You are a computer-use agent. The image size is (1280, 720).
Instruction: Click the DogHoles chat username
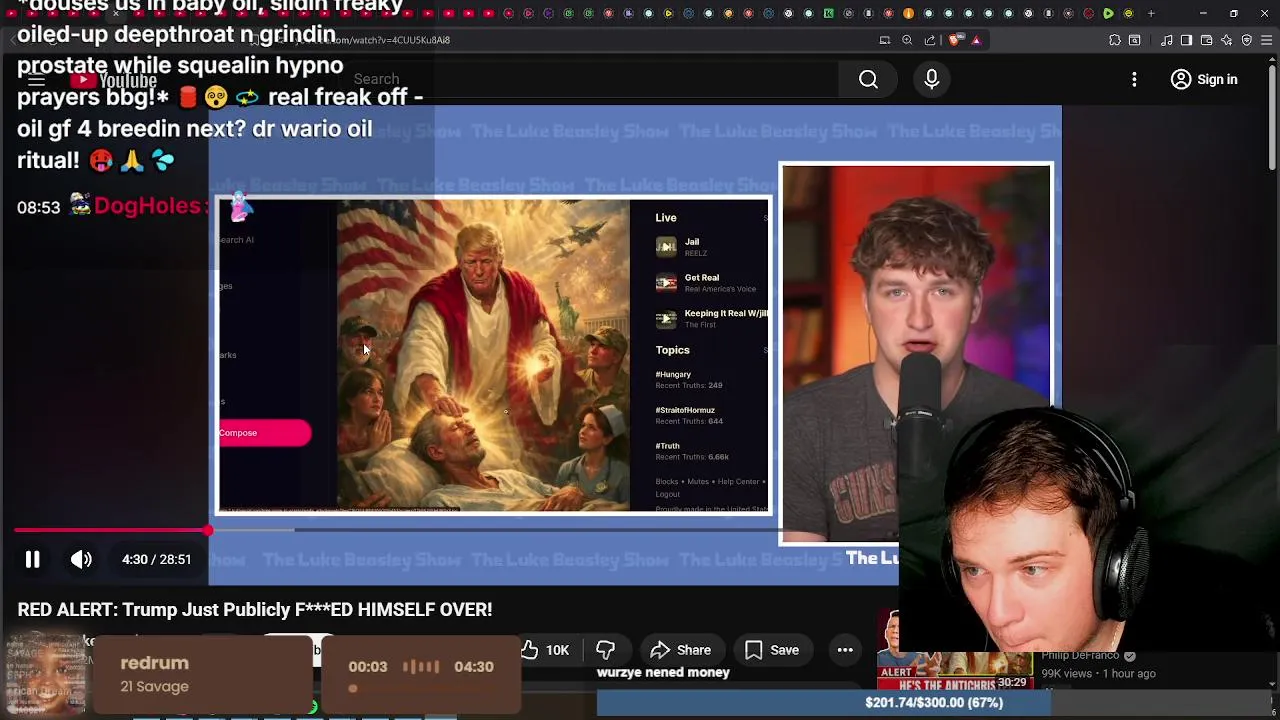[x=150, y=206]
